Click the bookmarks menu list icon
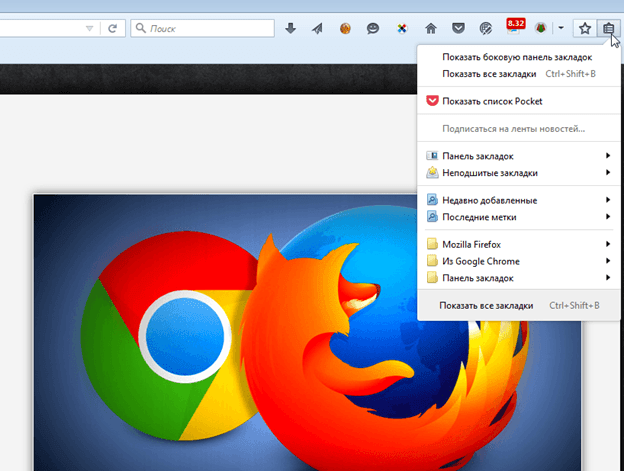The width and height of the screenshot is (624, 471). 608,28
